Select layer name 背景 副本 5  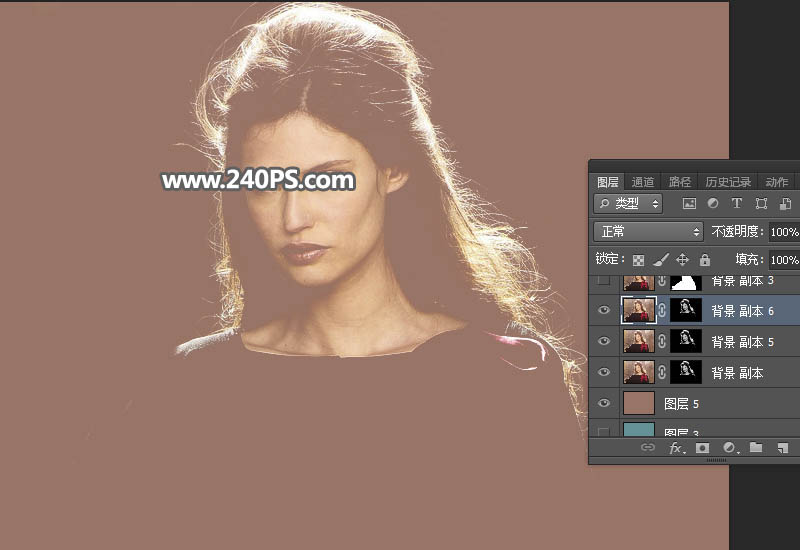click(x=743, y=342)
